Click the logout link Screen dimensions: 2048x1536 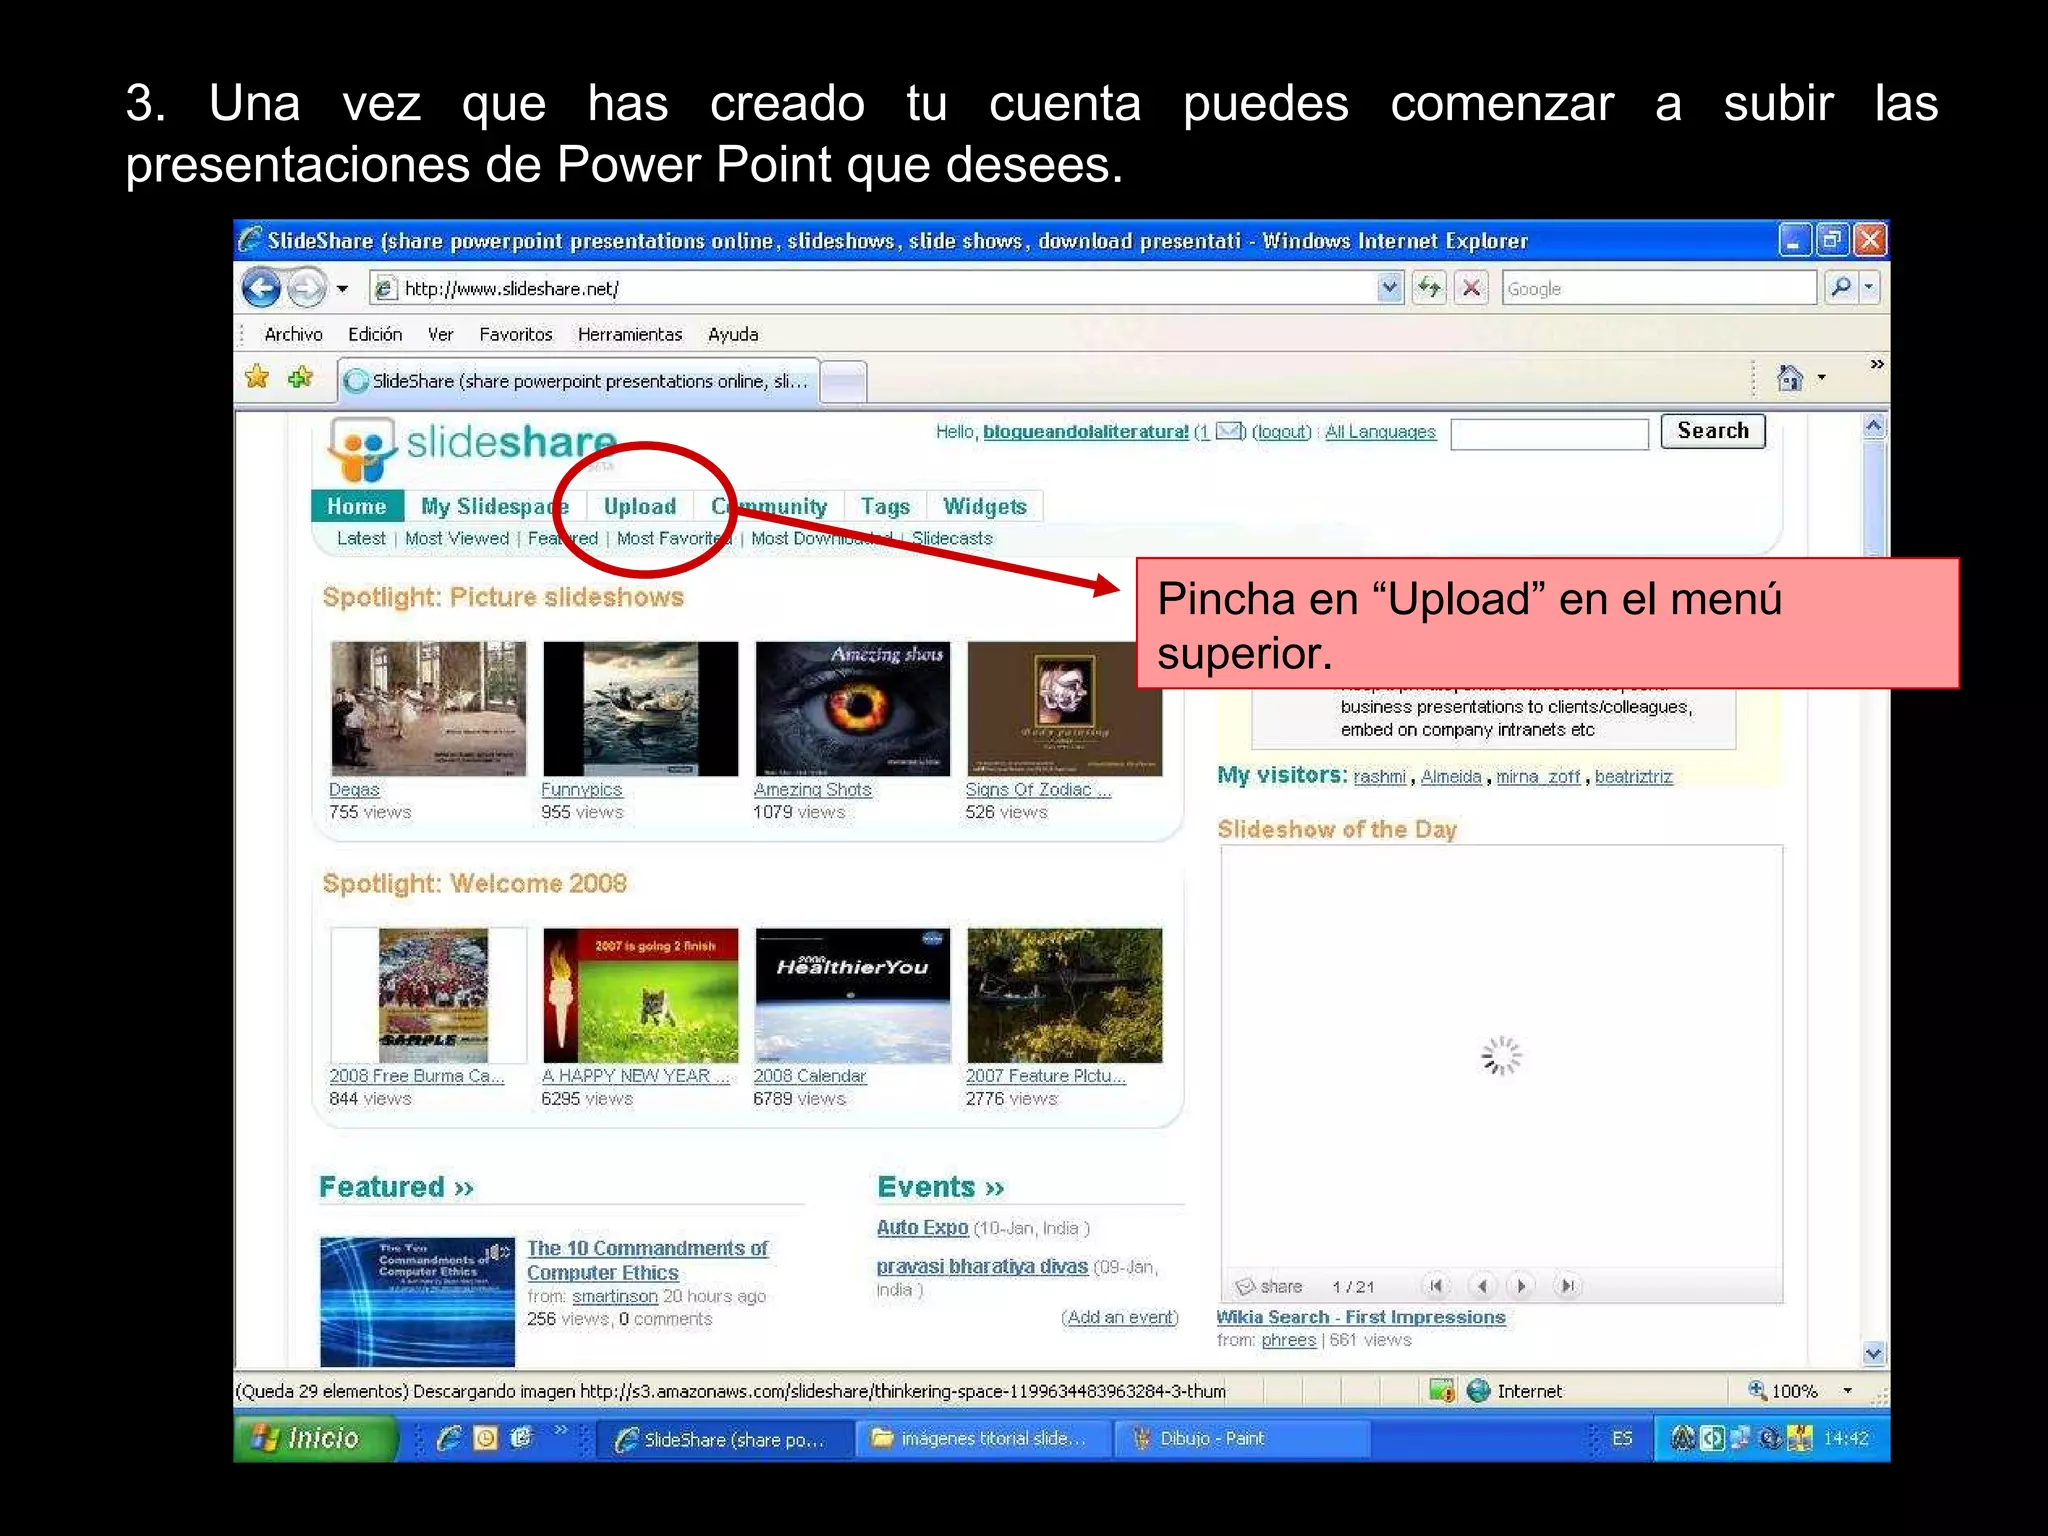(x=1282, y=432)
